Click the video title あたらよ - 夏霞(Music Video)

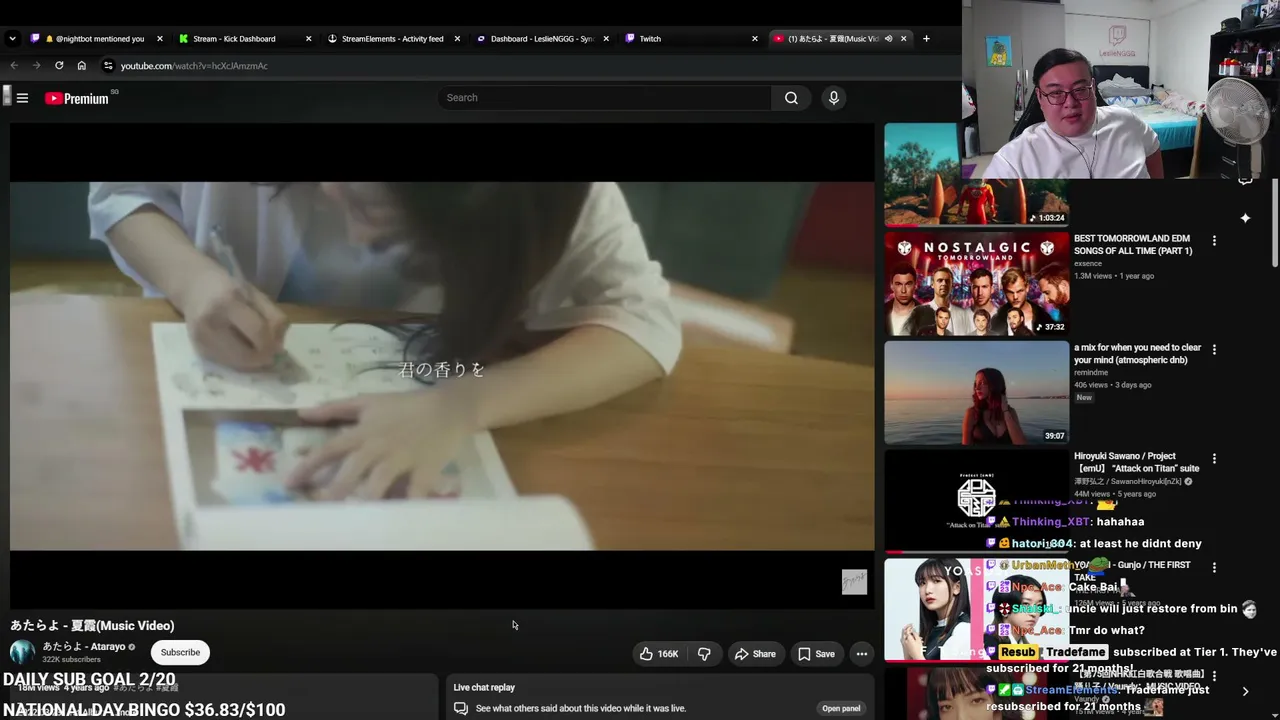92,626
